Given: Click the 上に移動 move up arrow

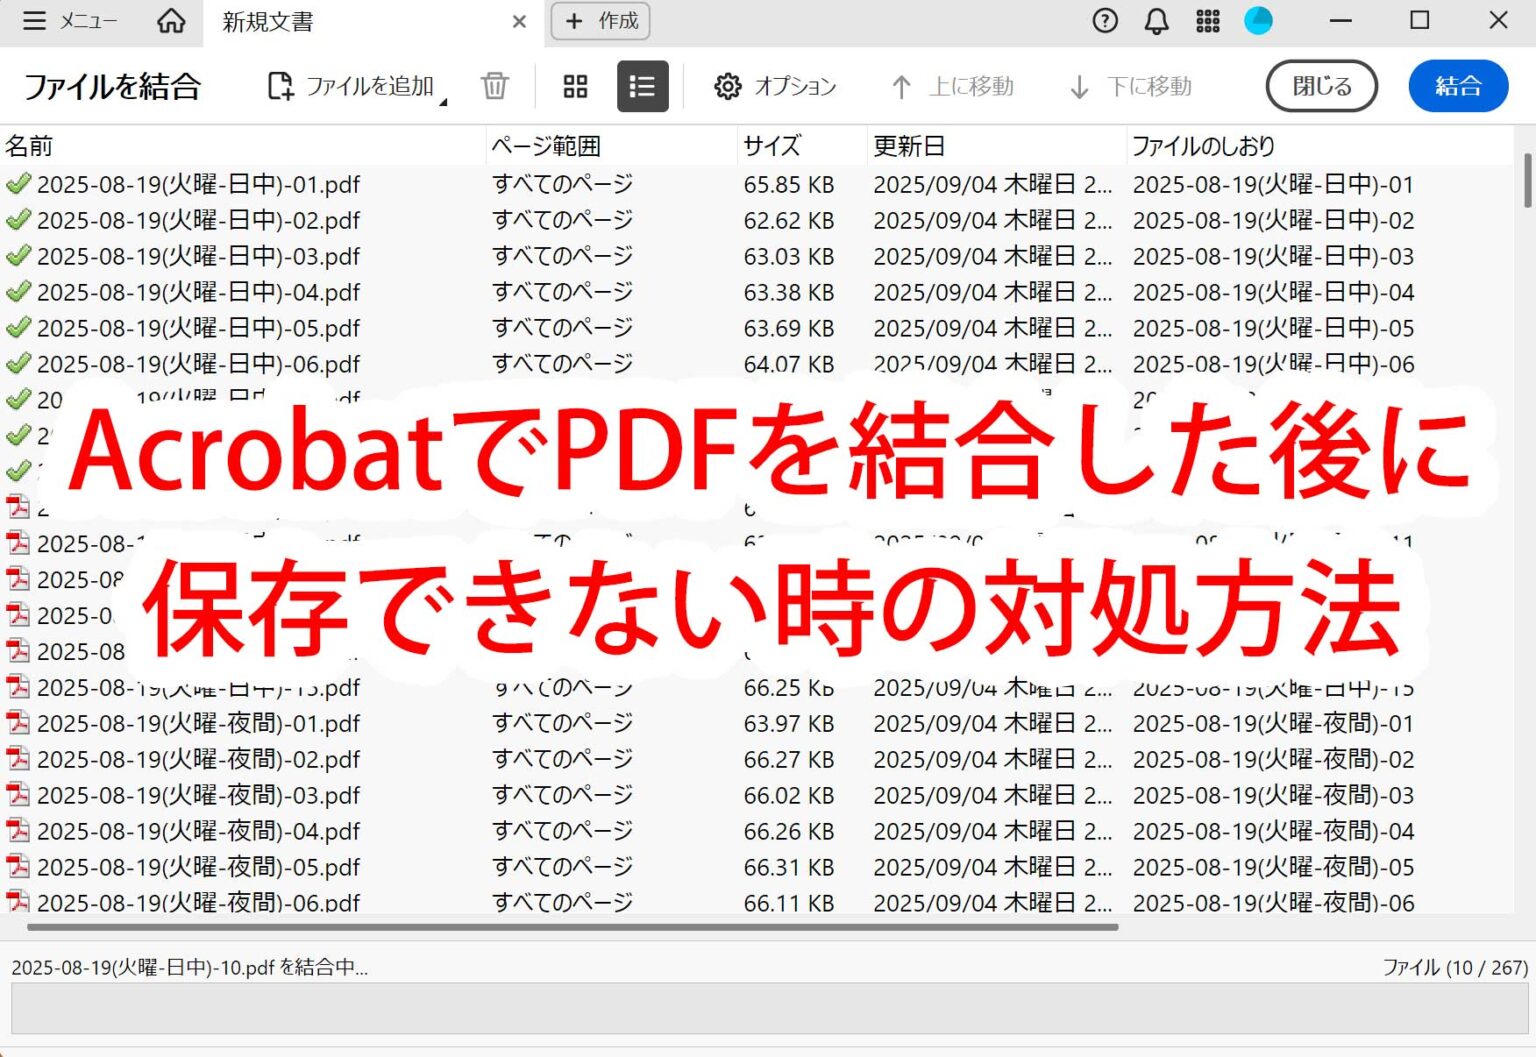Looking at the screenshot, I should [x=903, y=86].
